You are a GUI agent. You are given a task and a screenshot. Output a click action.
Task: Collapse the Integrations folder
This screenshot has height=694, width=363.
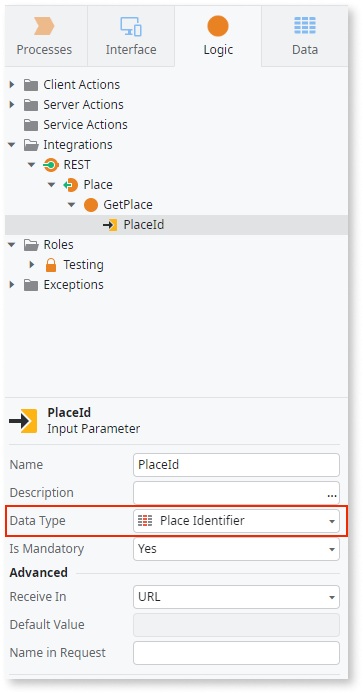[12, 145]
